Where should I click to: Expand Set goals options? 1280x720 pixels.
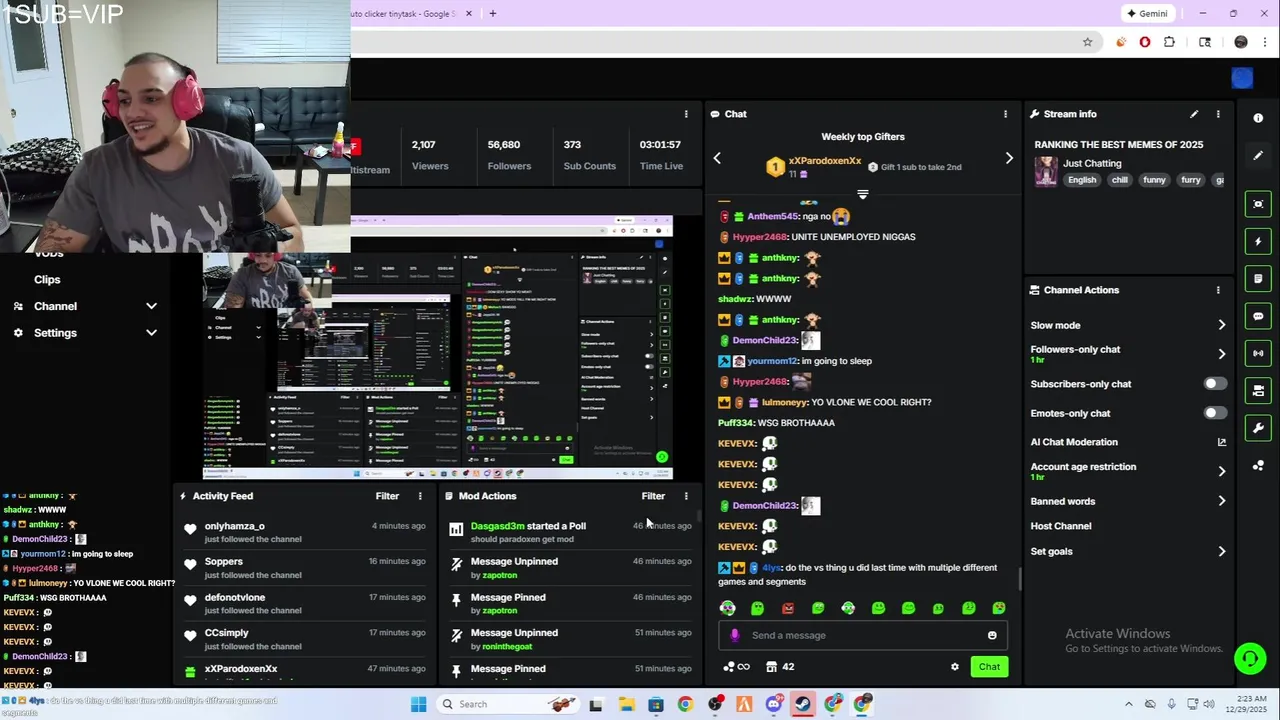click(1221, 551)
